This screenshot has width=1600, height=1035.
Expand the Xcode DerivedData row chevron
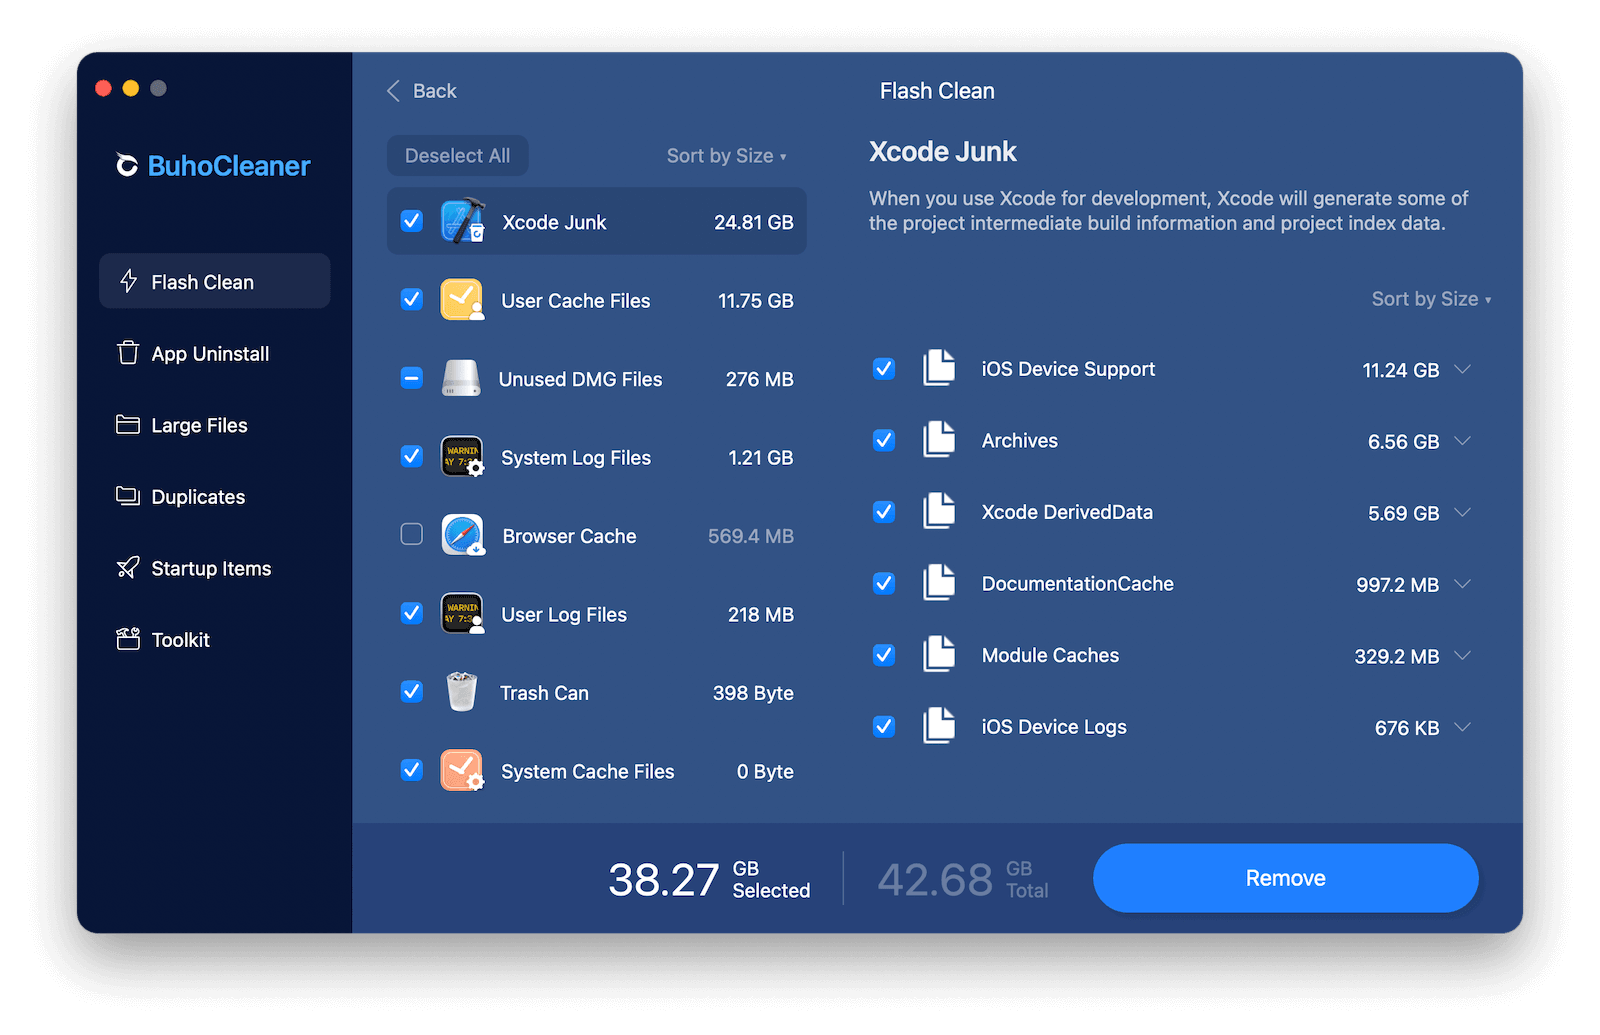click(x=1463, y=512)
